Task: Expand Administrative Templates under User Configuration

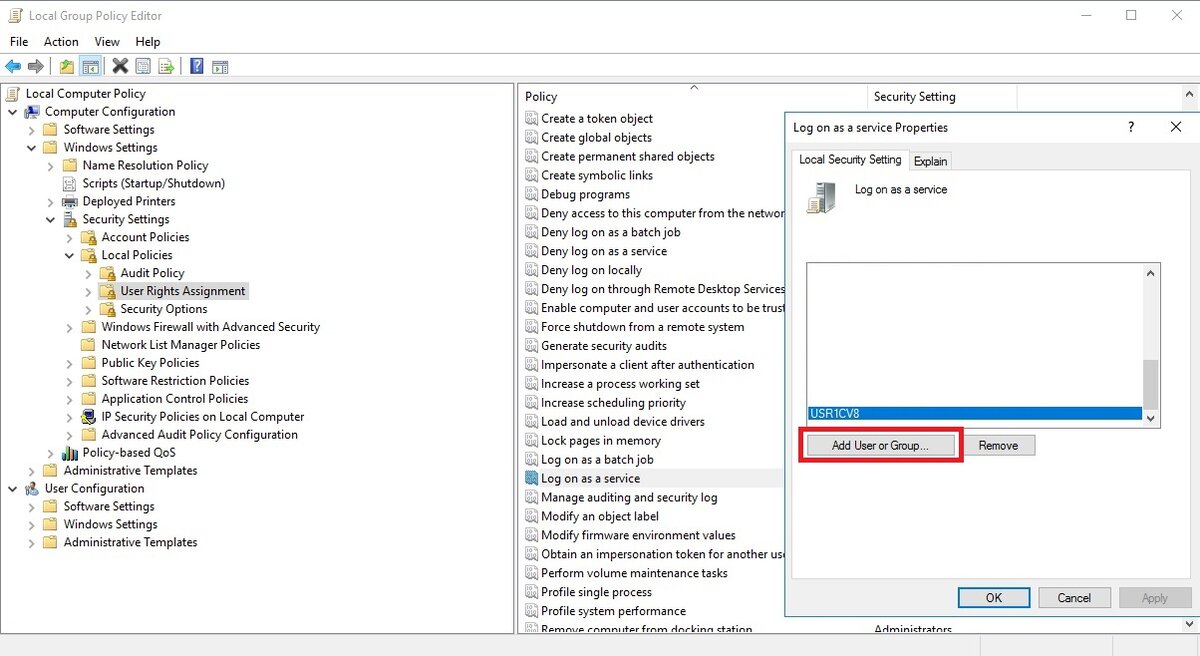Action: (x=32, y=543)
